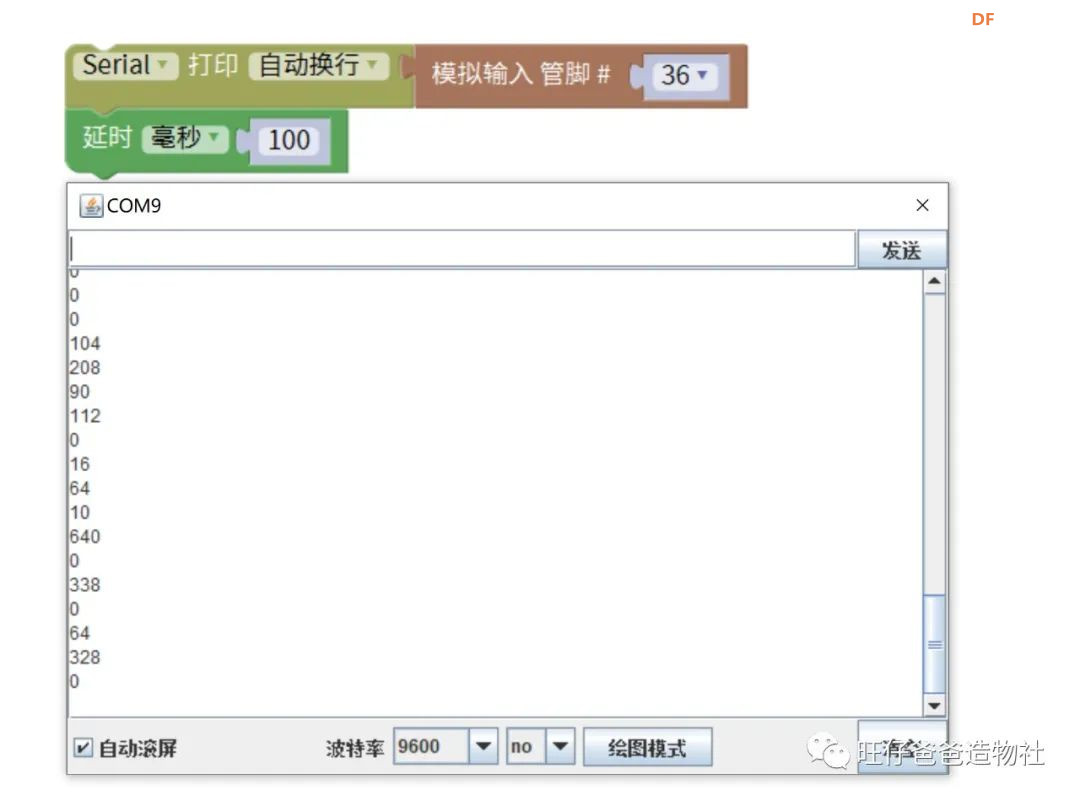The width and height of the screenshot is (1080, 801).
Task: Click the 发送 send button
Action: [901, 250]
